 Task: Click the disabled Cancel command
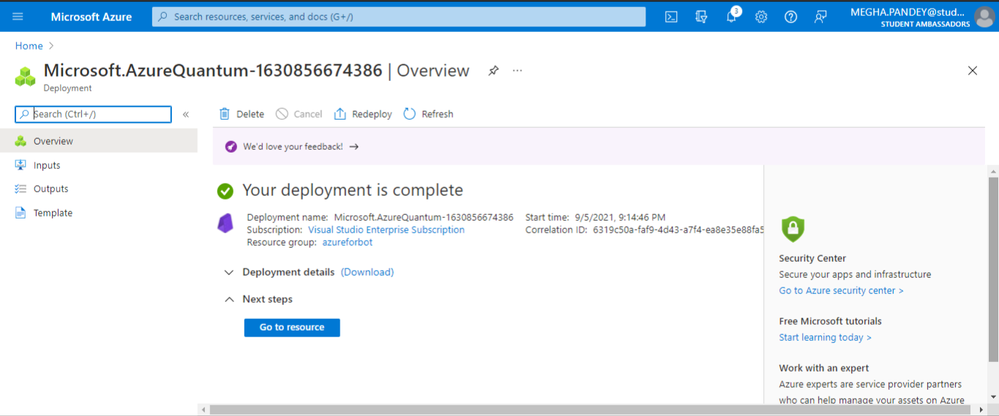coord(299,114)
